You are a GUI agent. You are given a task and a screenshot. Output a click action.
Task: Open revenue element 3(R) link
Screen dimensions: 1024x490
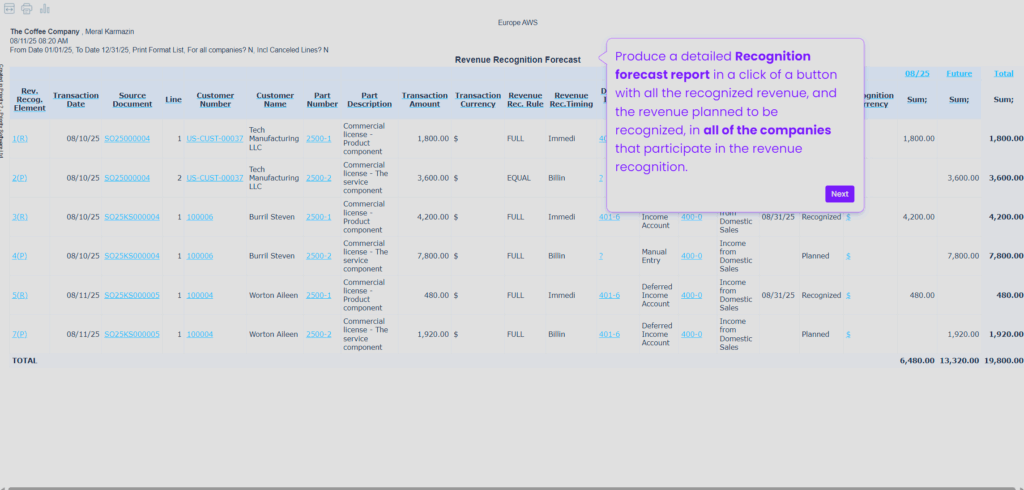coord(20,217)
